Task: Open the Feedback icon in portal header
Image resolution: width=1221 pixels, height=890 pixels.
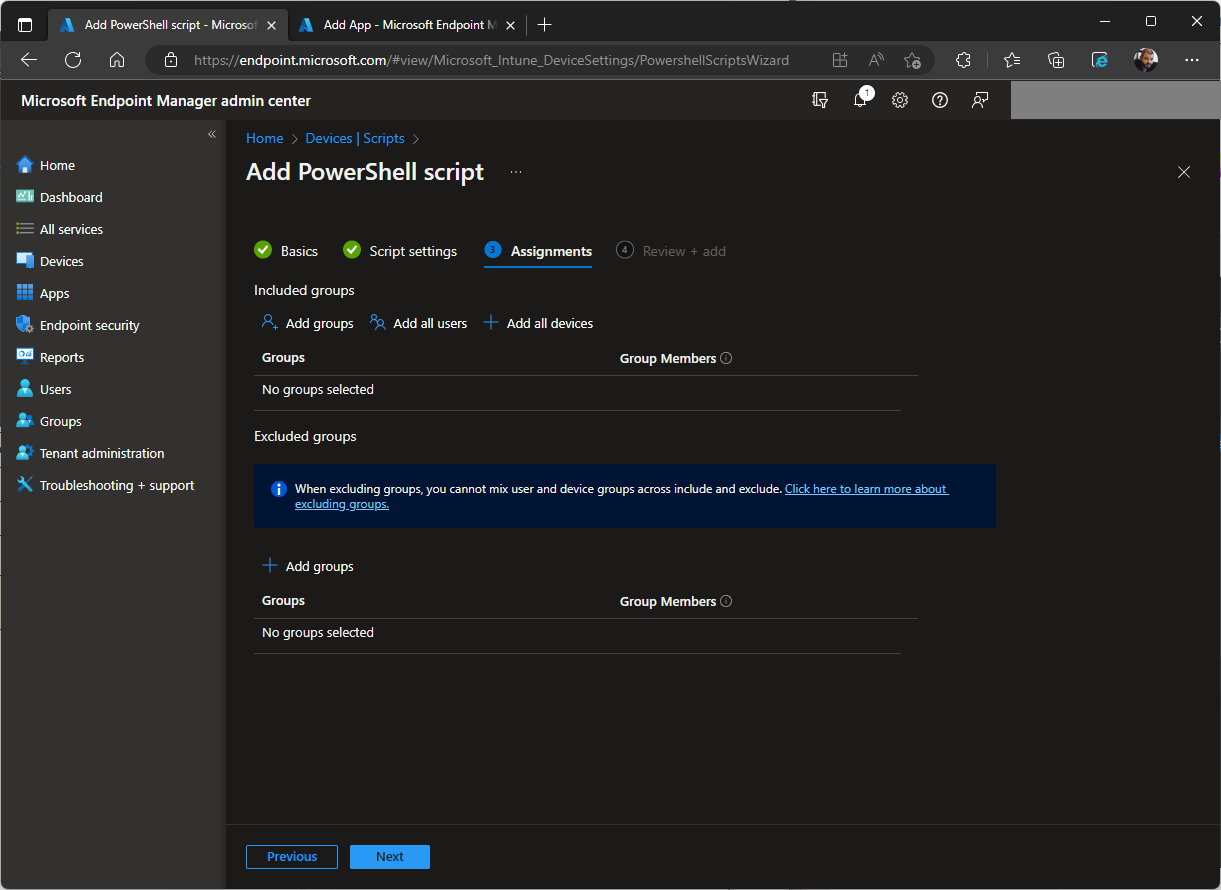Action: coord(980,100)
